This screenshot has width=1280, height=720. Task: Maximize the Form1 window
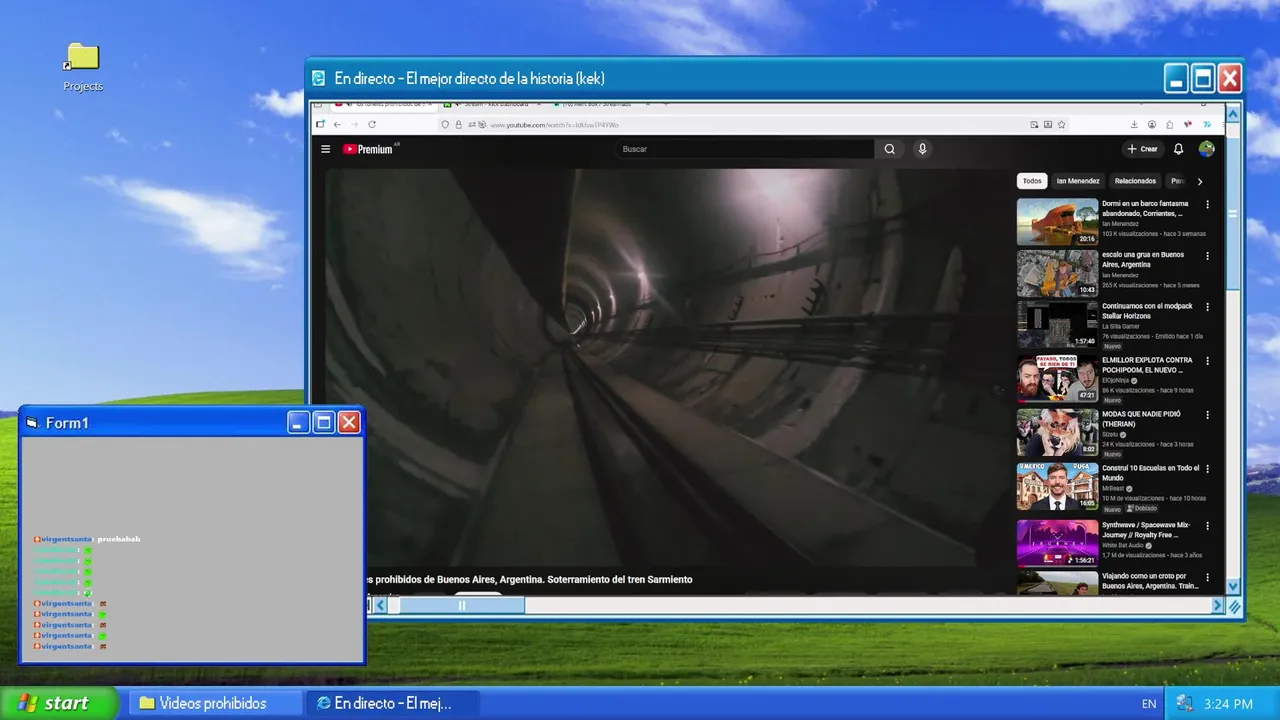click(324, 423)
